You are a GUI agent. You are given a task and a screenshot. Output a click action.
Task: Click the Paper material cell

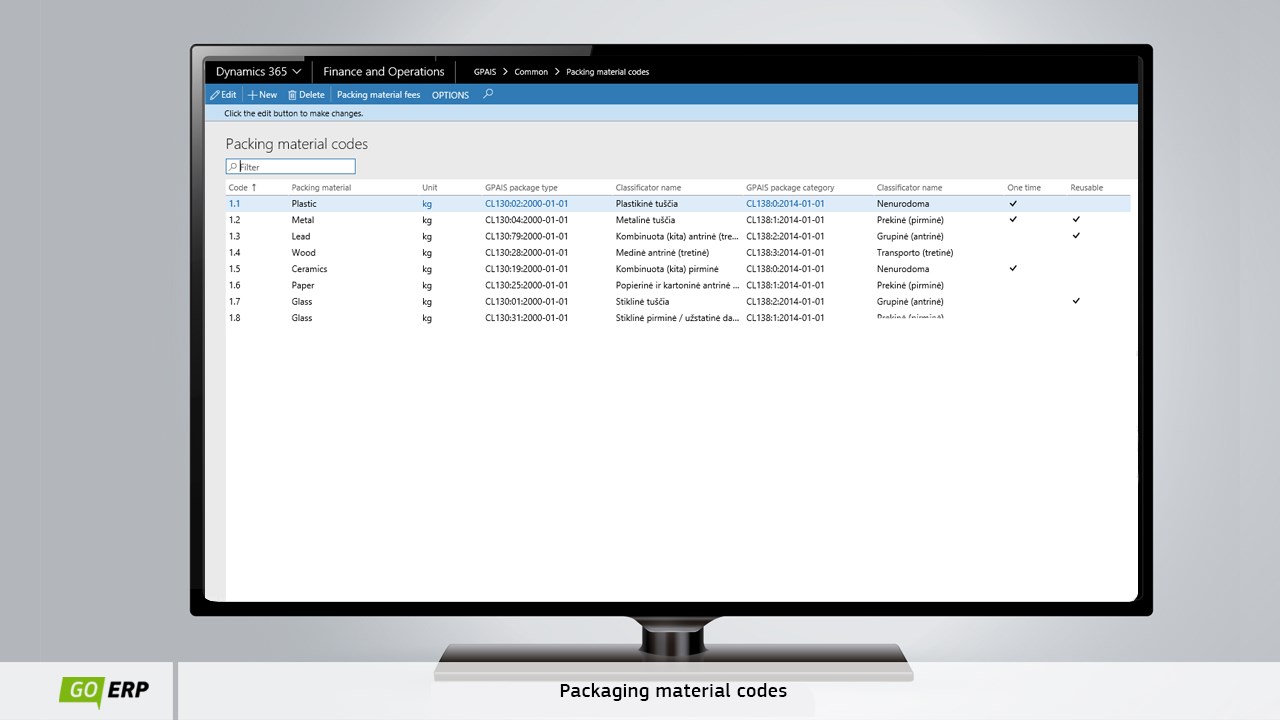tap(303, 286)
